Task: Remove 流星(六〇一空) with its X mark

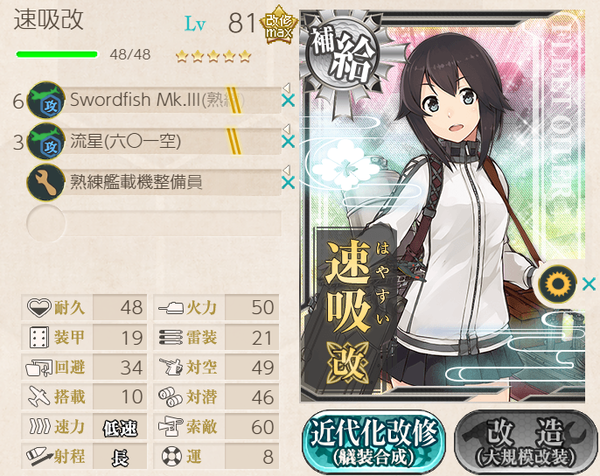Action: click(288, 142)
